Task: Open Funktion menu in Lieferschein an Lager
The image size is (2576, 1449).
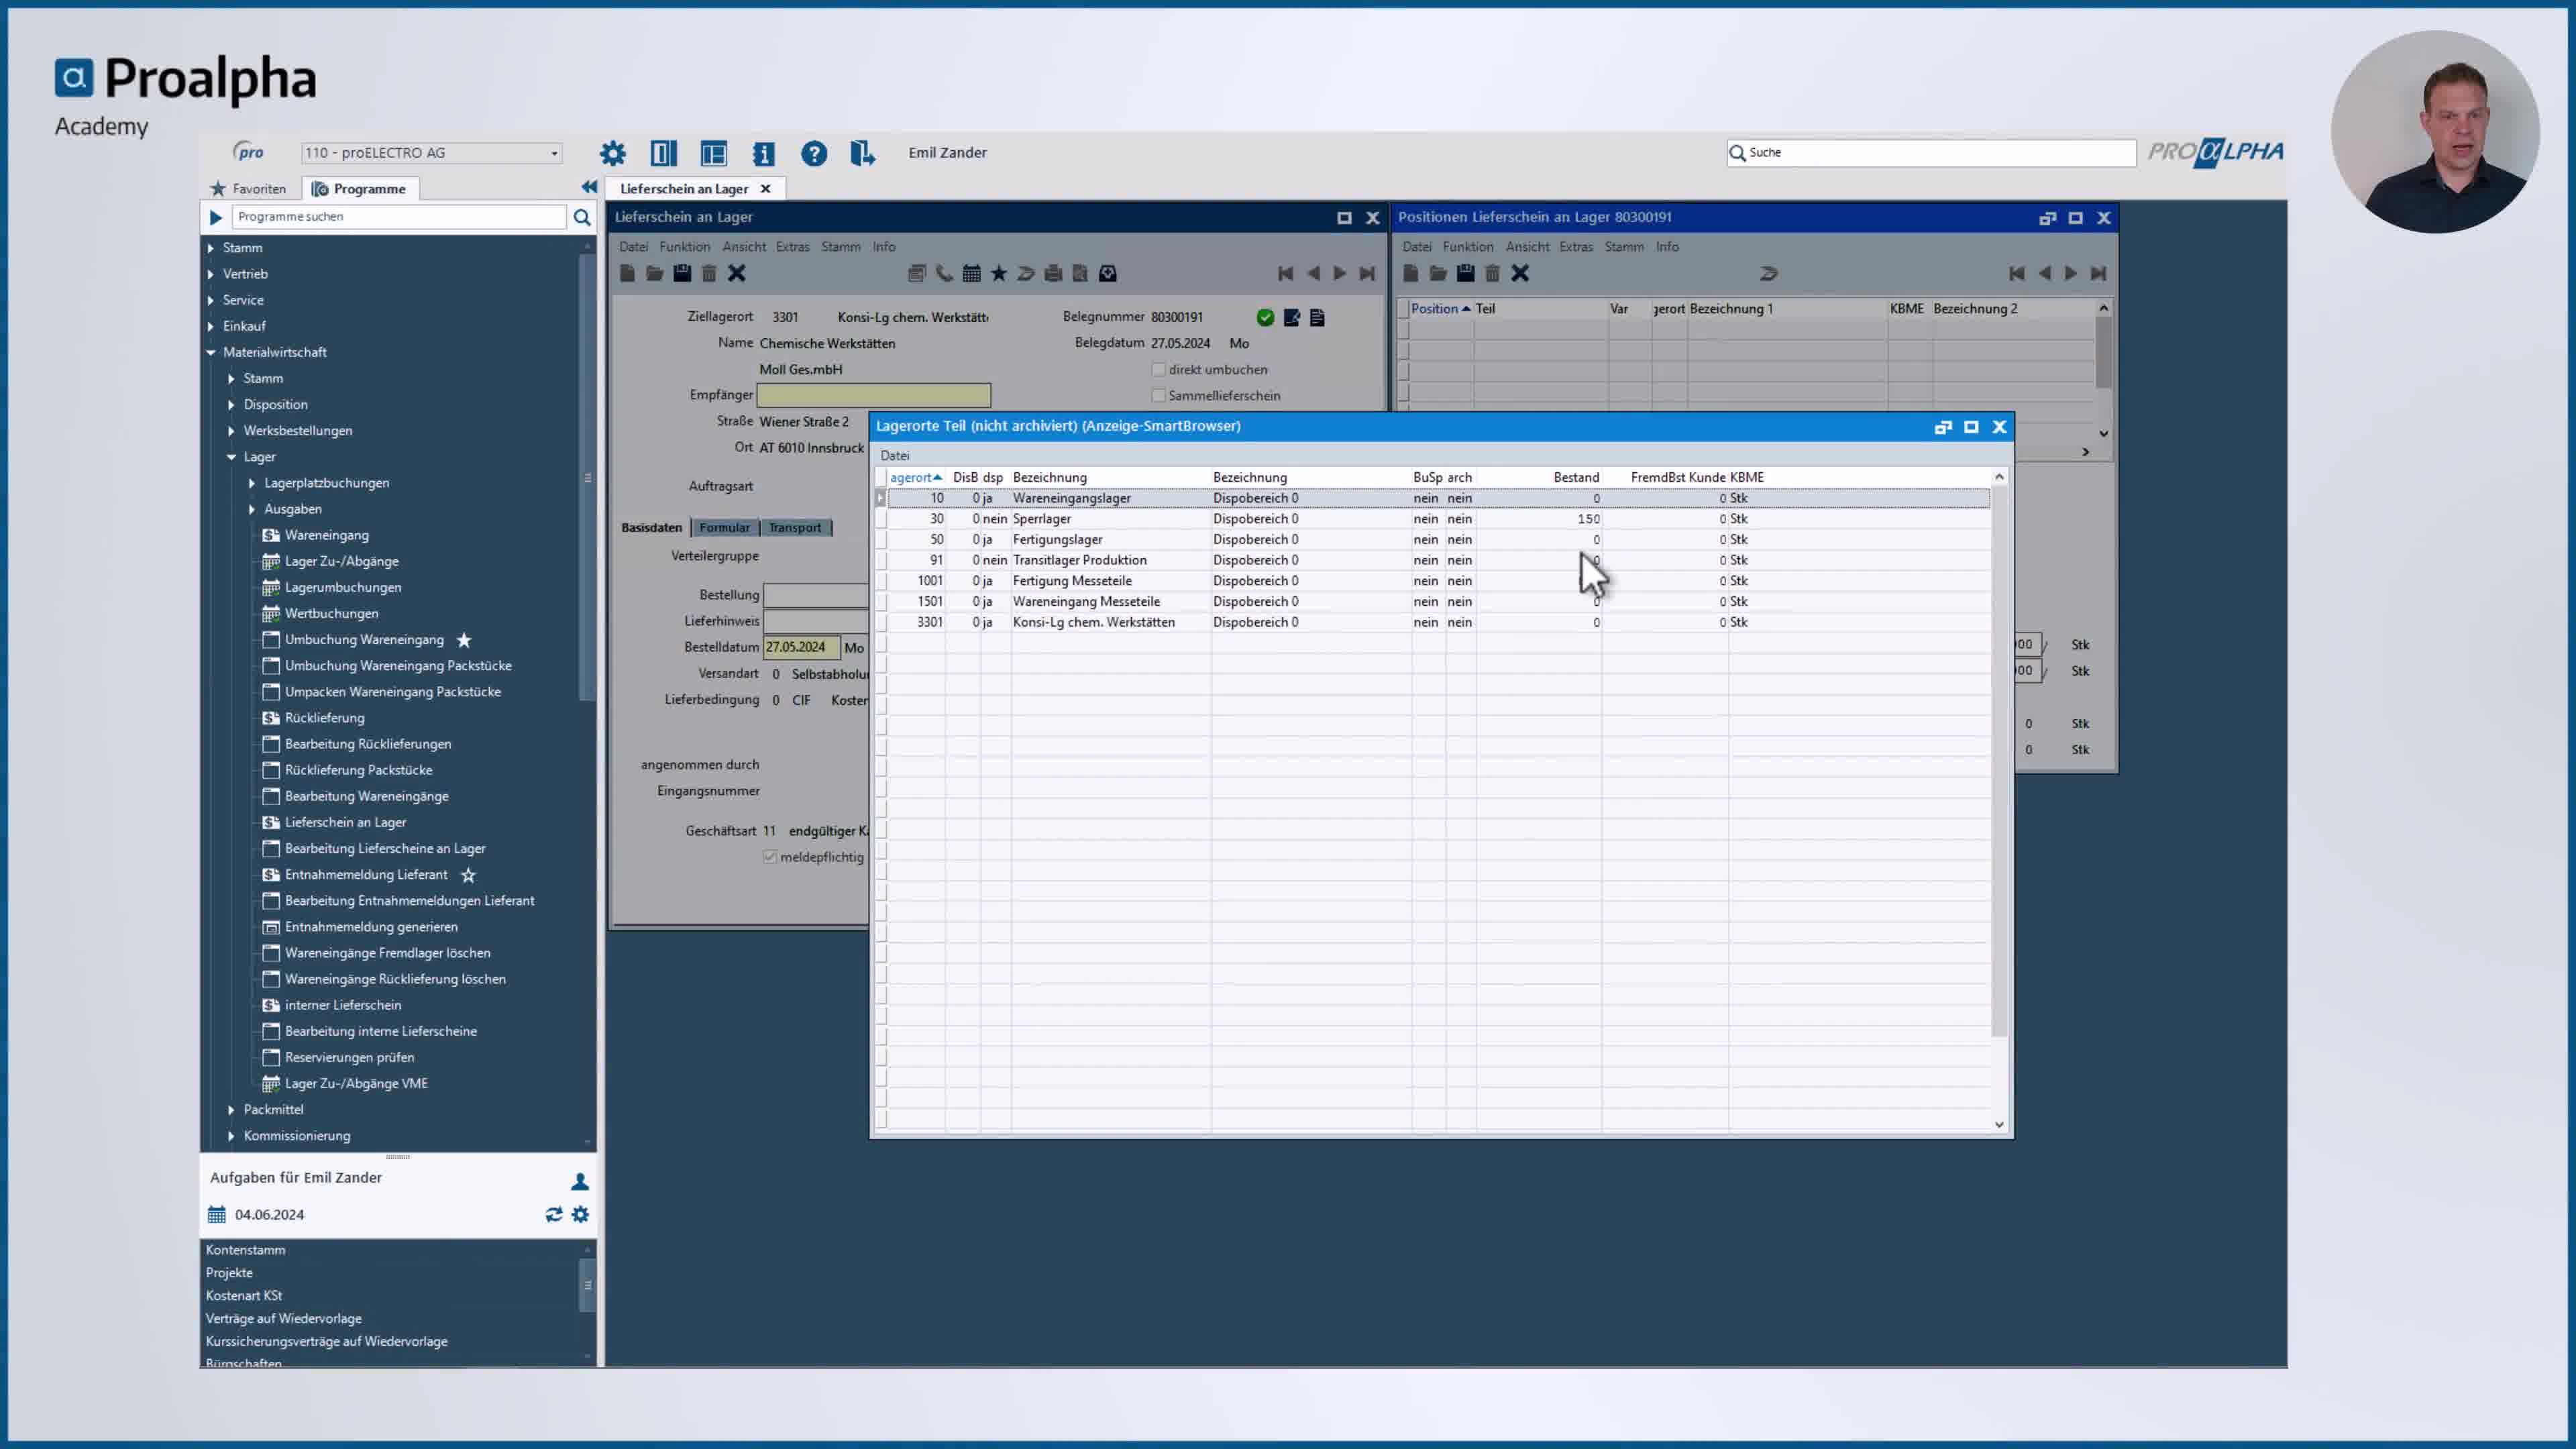Action: pyautogui.click(x=684, y=247)
